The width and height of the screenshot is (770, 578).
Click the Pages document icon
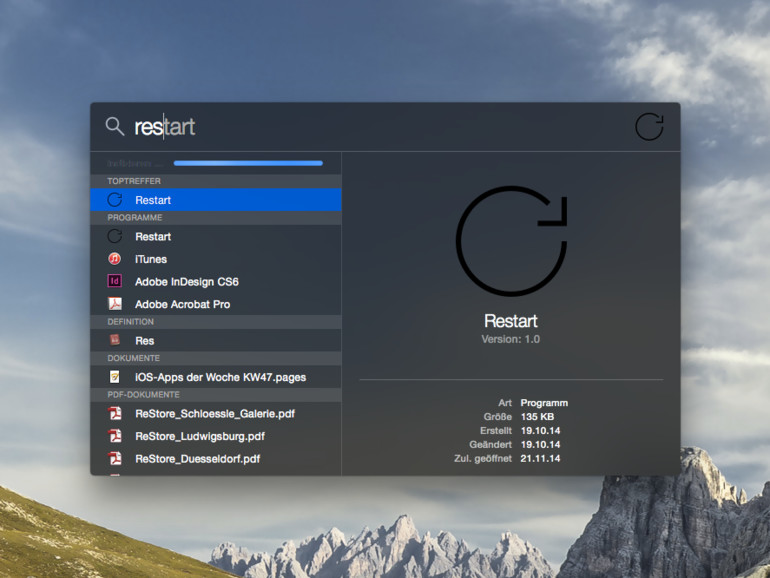pos(114,377)
